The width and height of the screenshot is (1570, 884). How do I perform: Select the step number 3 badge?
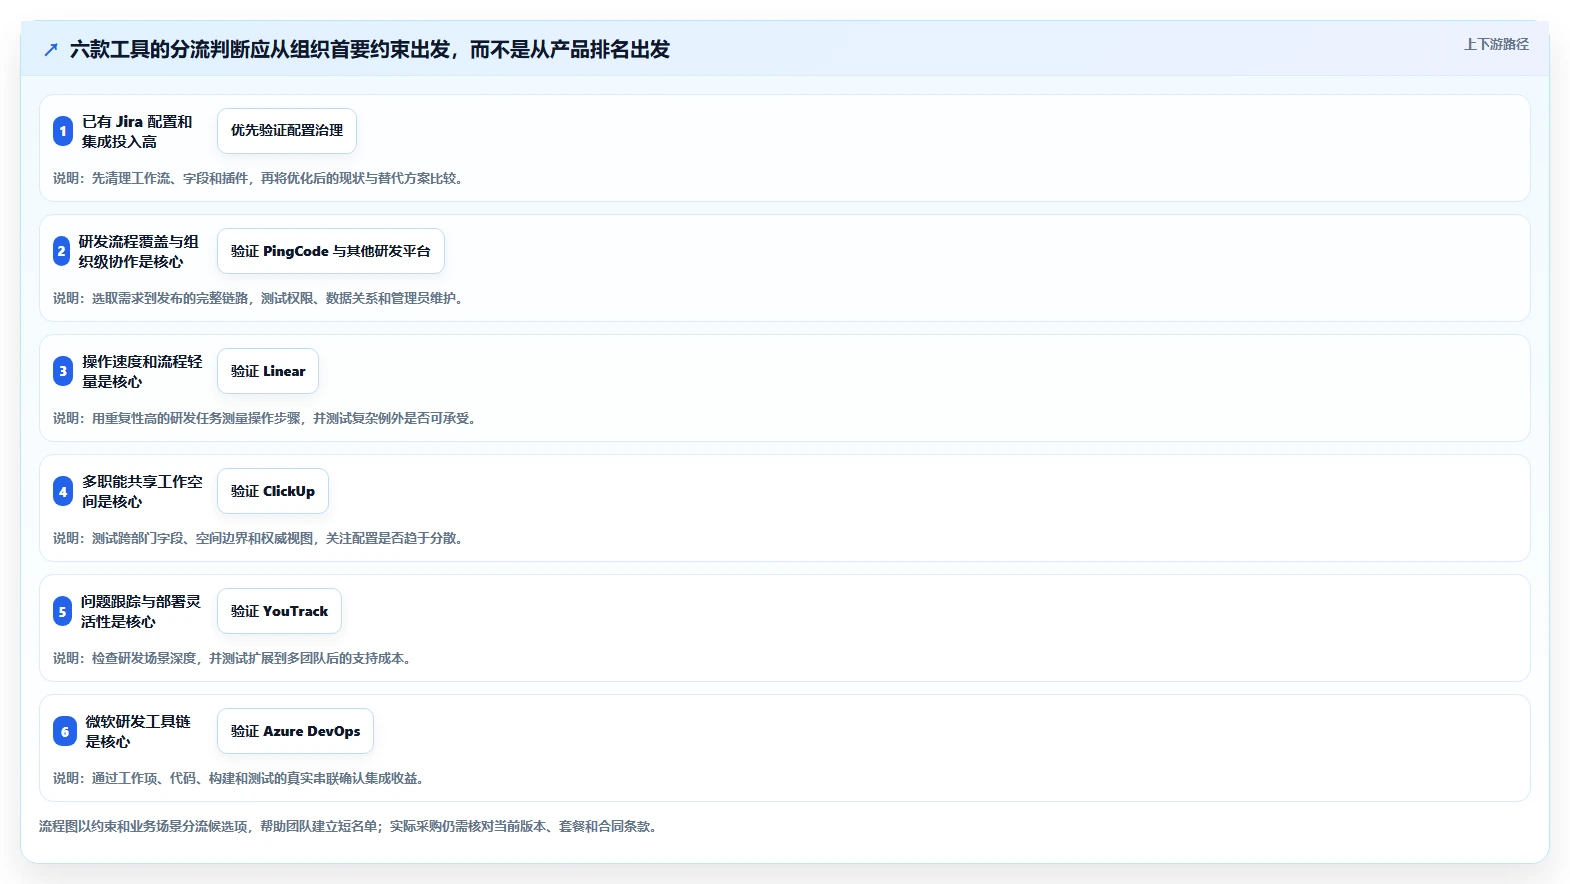[63, 371]
